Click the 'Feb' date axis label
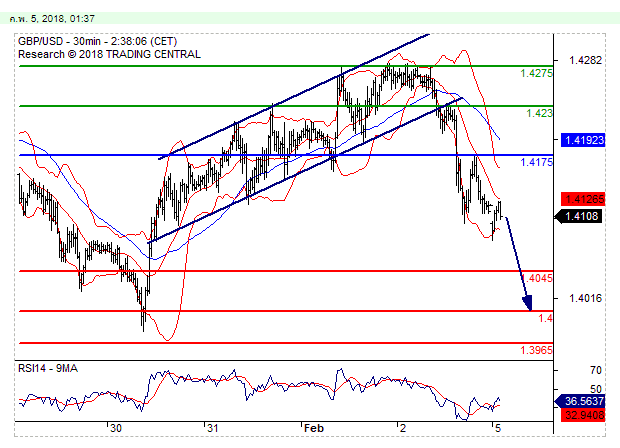Screen dimensions: 620x448 pos(314,428)
